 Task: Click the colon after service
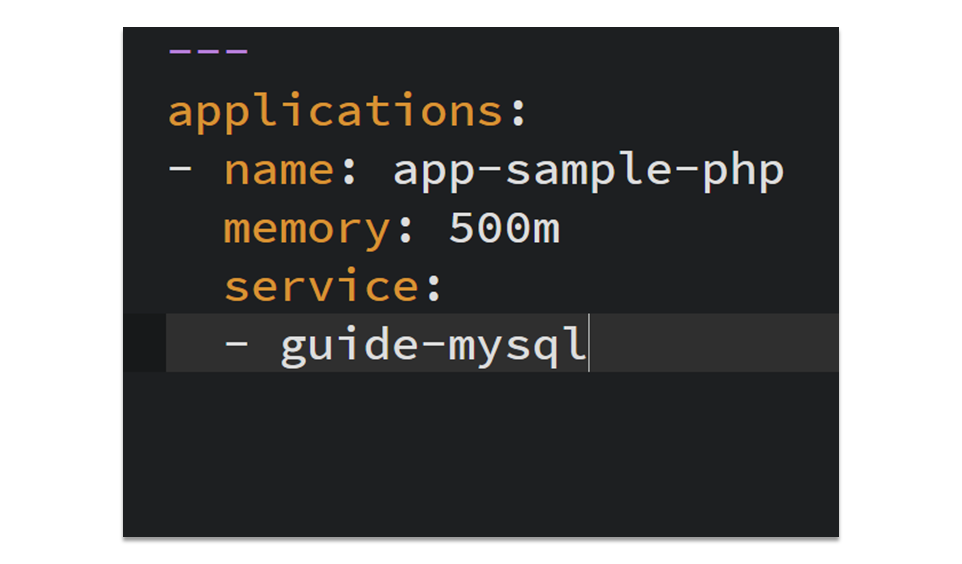[434, 288]
